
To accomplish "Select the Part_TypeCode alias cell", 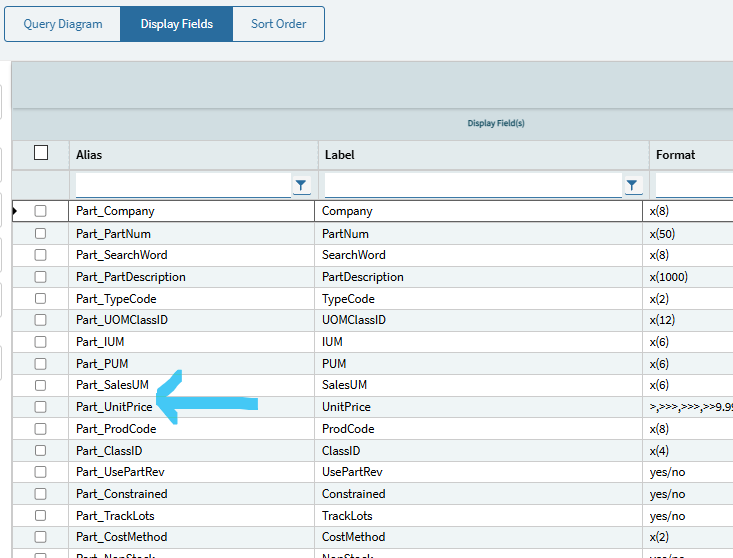I will [x=192, y=298].
